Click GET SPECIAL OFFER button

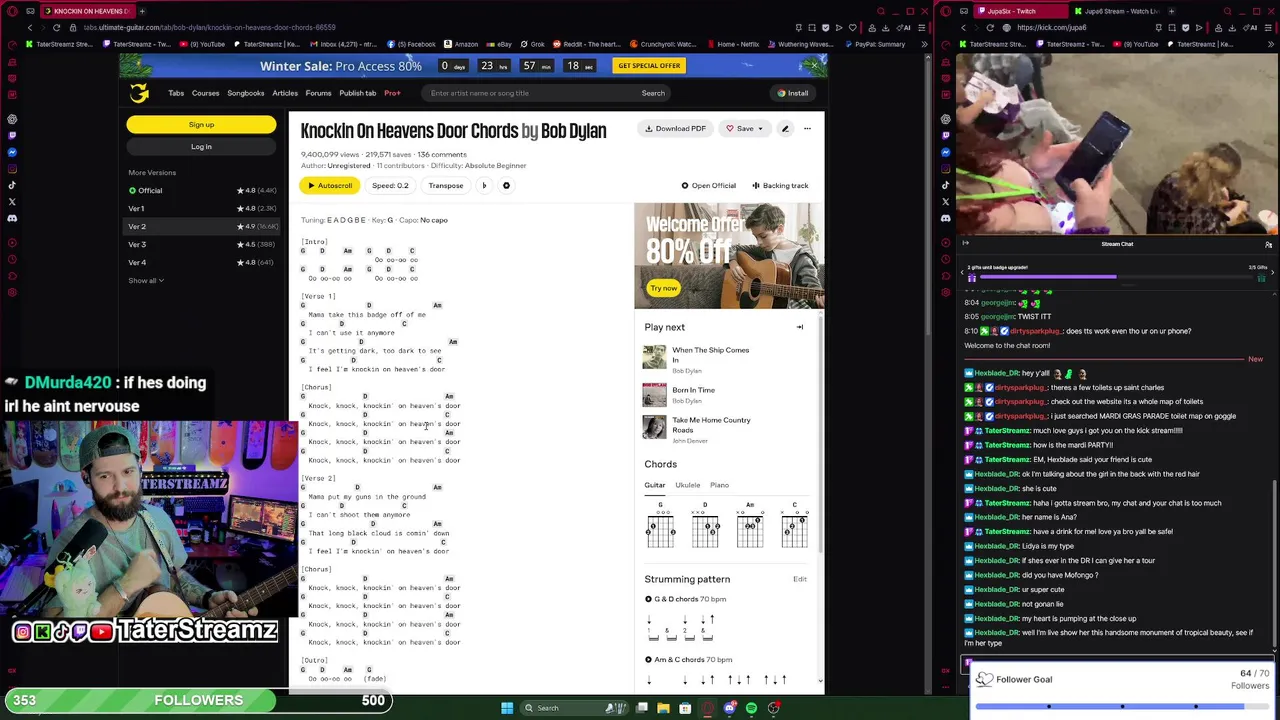tap(649, 65)
